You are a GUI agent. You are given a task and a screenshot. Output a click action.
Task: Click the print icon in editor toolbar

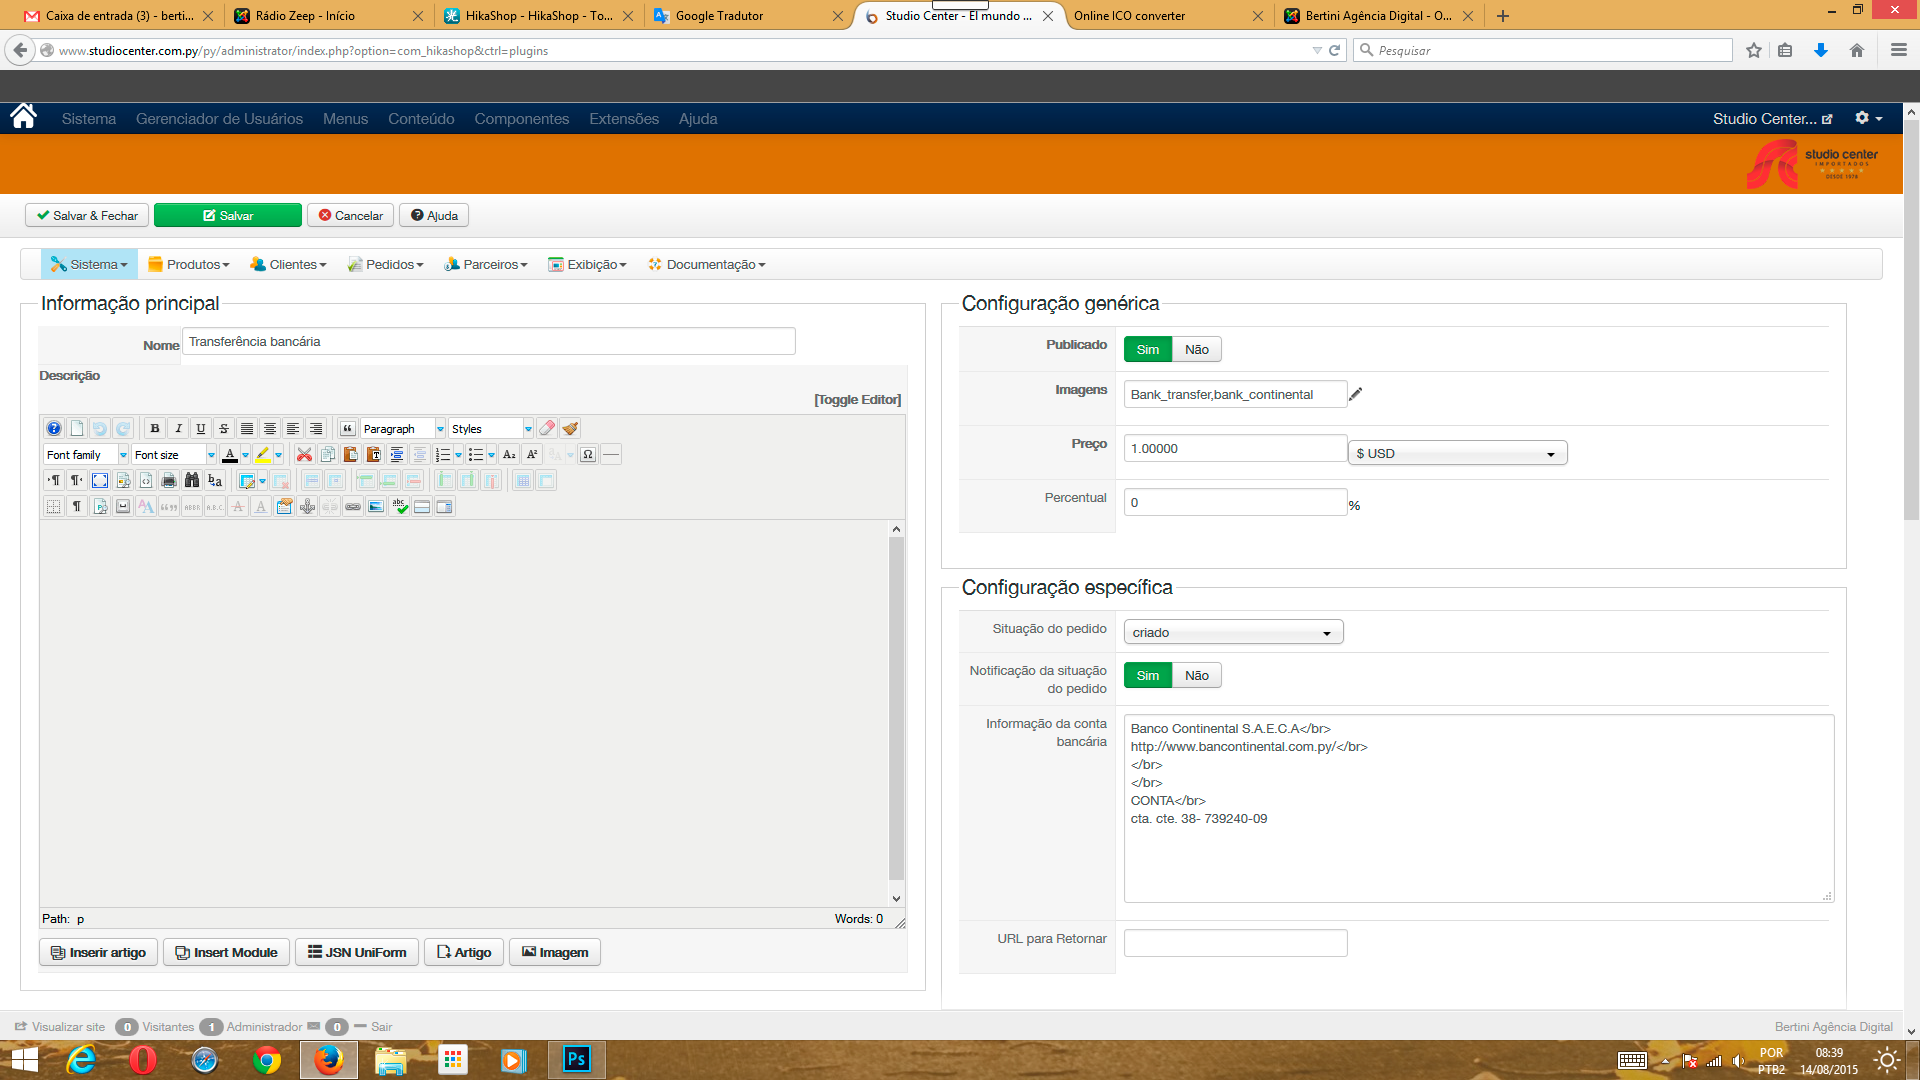click(x=169, y=481)
